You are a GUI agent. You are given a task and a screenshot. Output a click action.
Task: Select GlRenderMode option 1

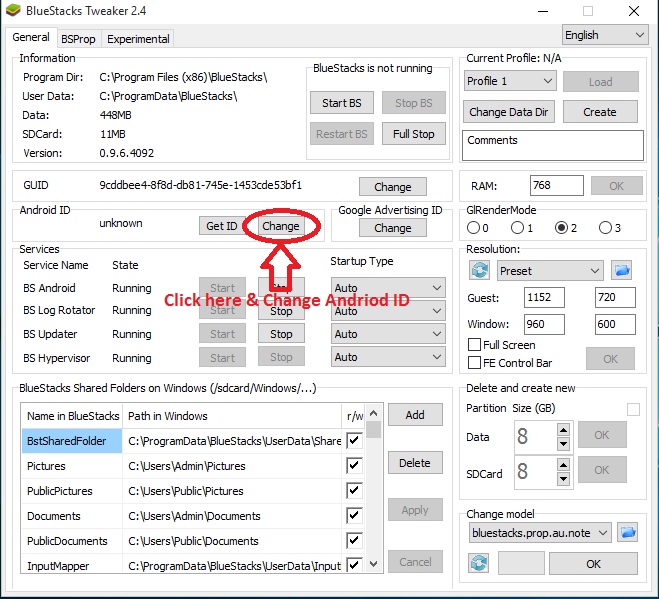(517, 228)
